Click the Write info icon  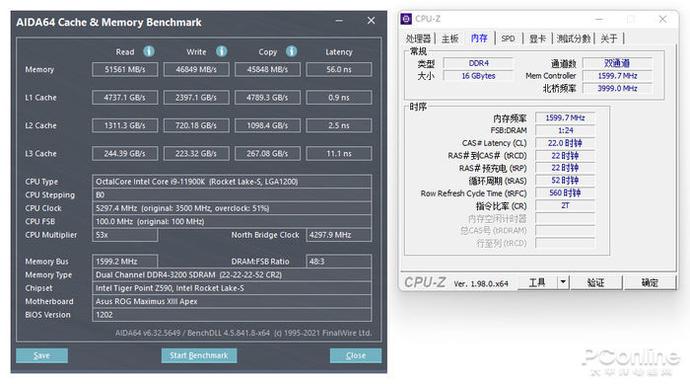pos(221,51)
